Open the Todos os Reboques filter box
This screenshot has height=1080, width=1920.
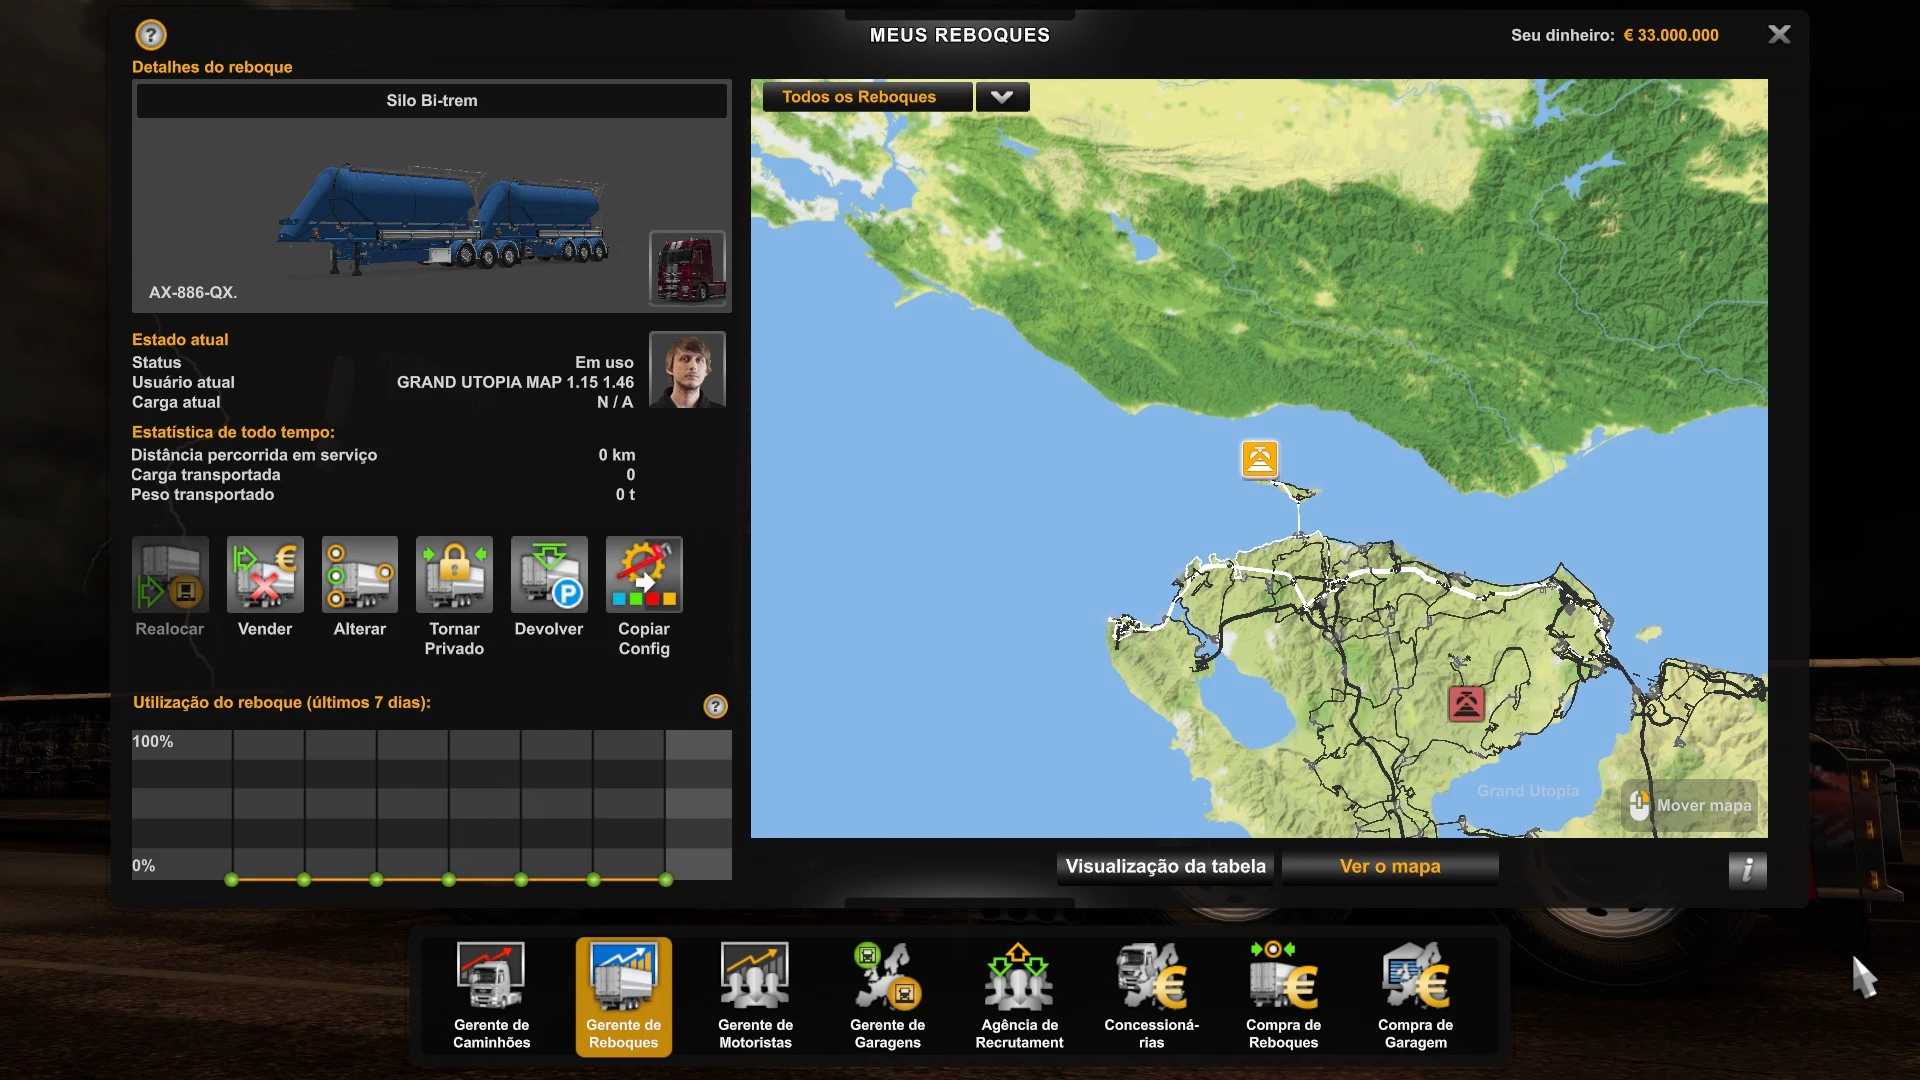pyautogui.click(x=866, y=97)
